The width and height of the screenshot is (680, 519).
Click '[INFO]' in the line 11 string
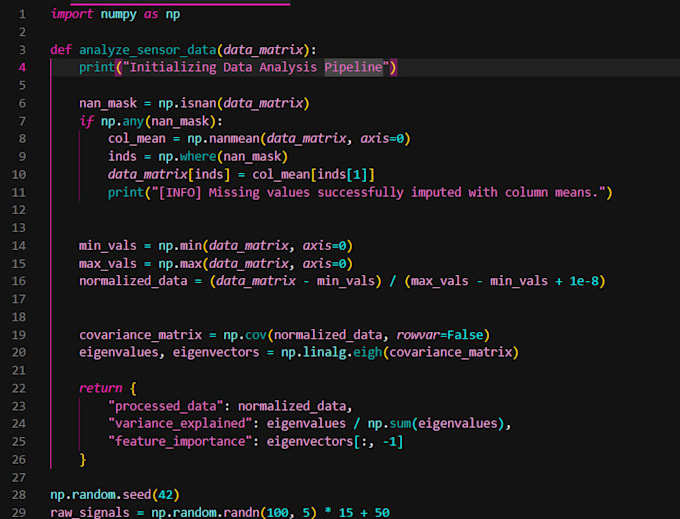tap(180, 193)
